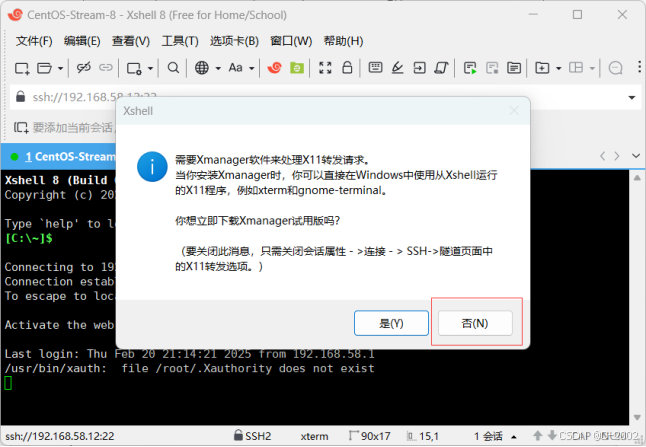The image size is (646, 447).
Task: Open the keyboard mapping icon
Action: 375,67
